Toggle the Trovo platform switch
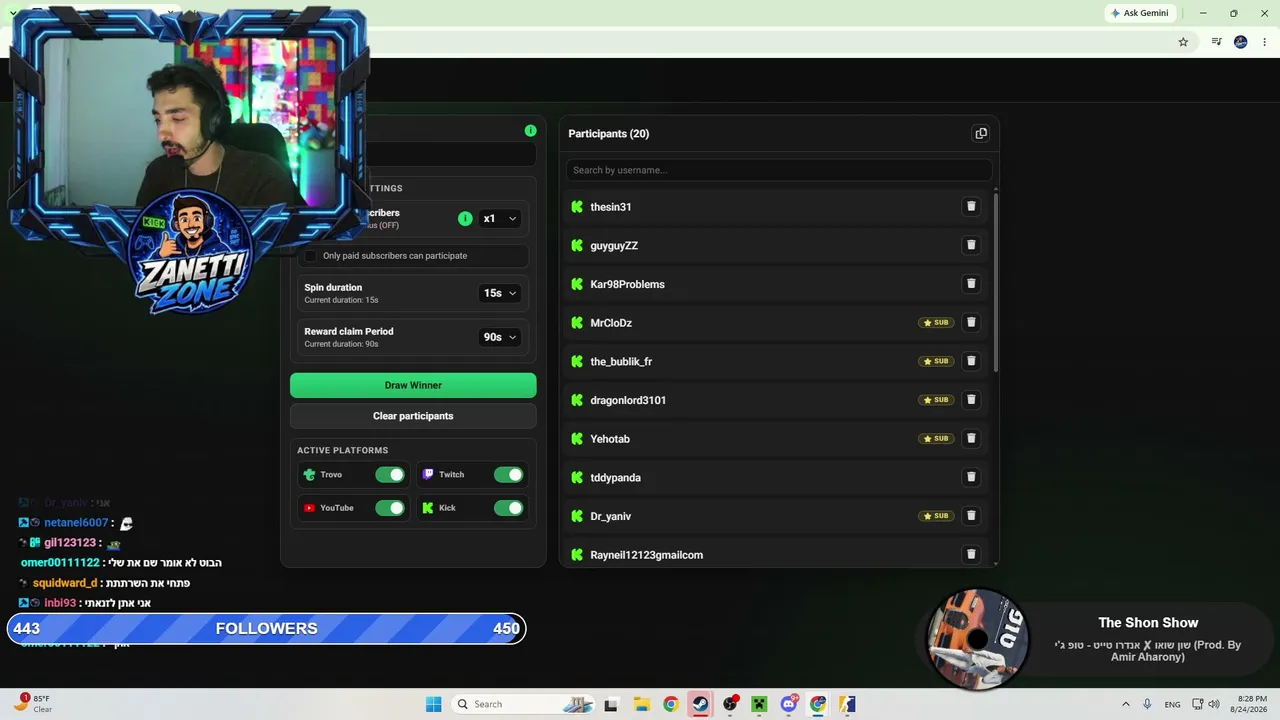 tap(390, 475)
